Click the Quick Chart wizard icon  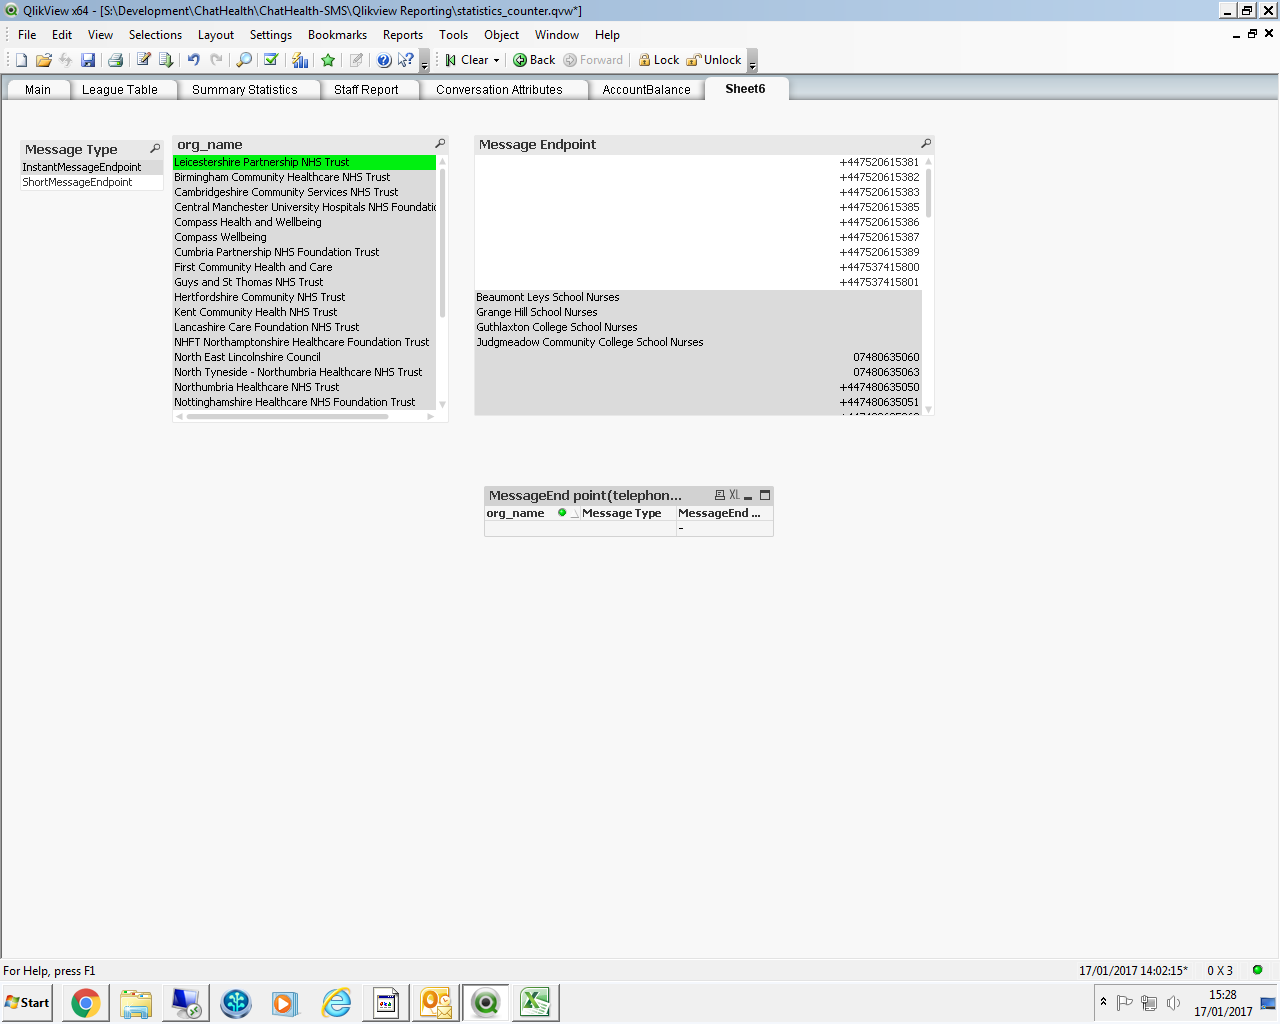300,60
